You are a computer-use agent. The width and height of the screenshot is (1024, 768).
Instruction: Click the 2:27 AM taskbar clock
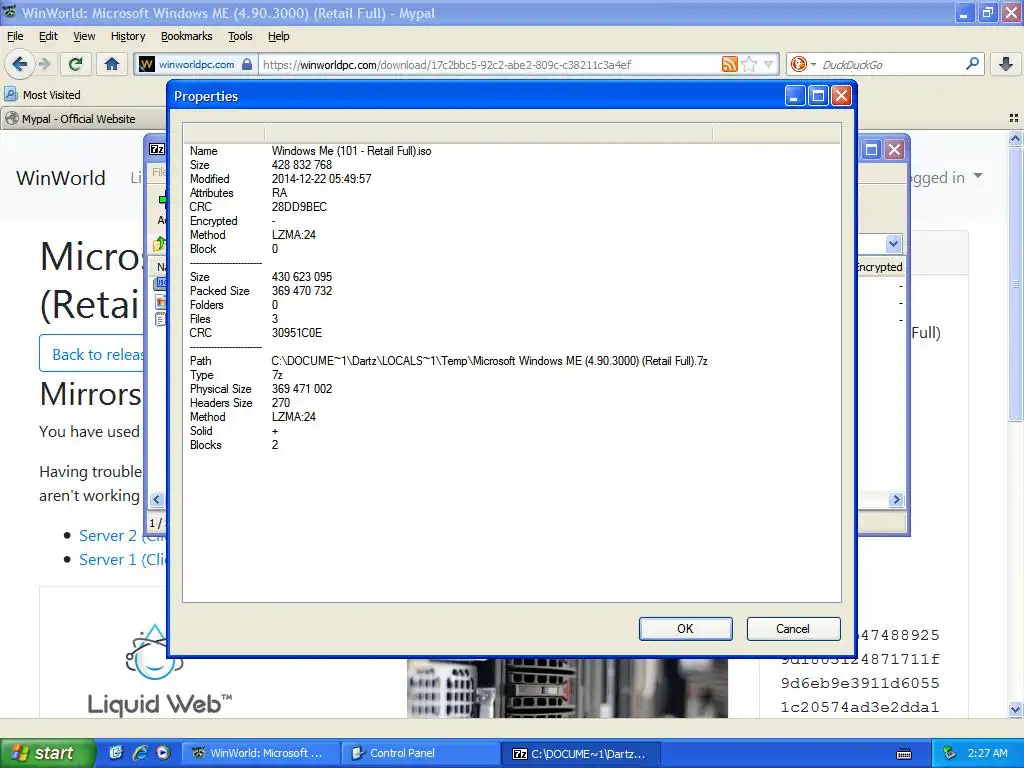click(987, 753)
